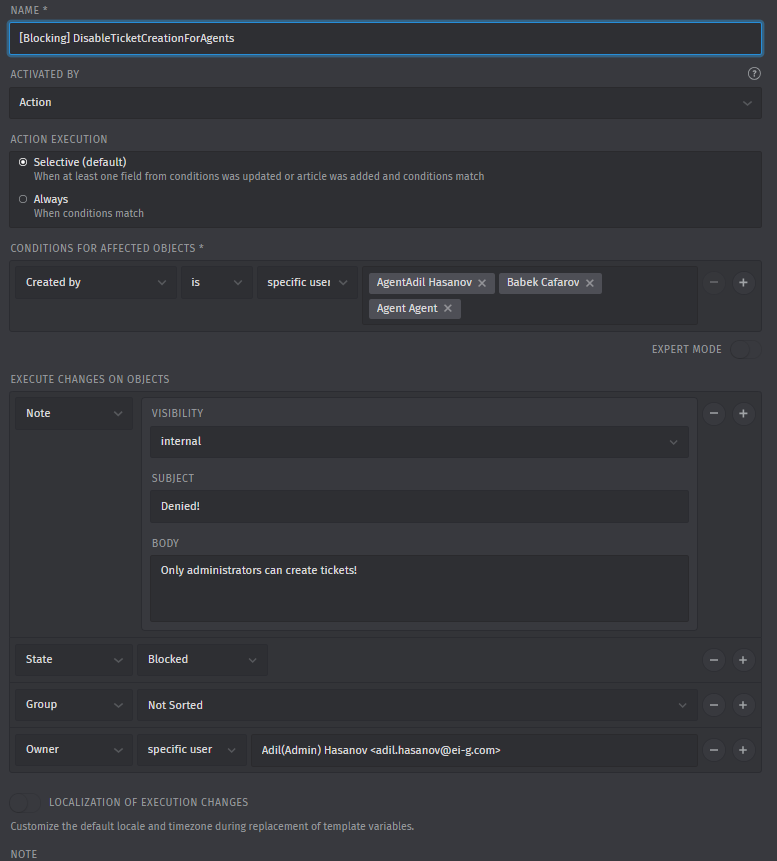Add a new action below the Note change
Screen dimensions: 777x861
[x=743, y=413]
